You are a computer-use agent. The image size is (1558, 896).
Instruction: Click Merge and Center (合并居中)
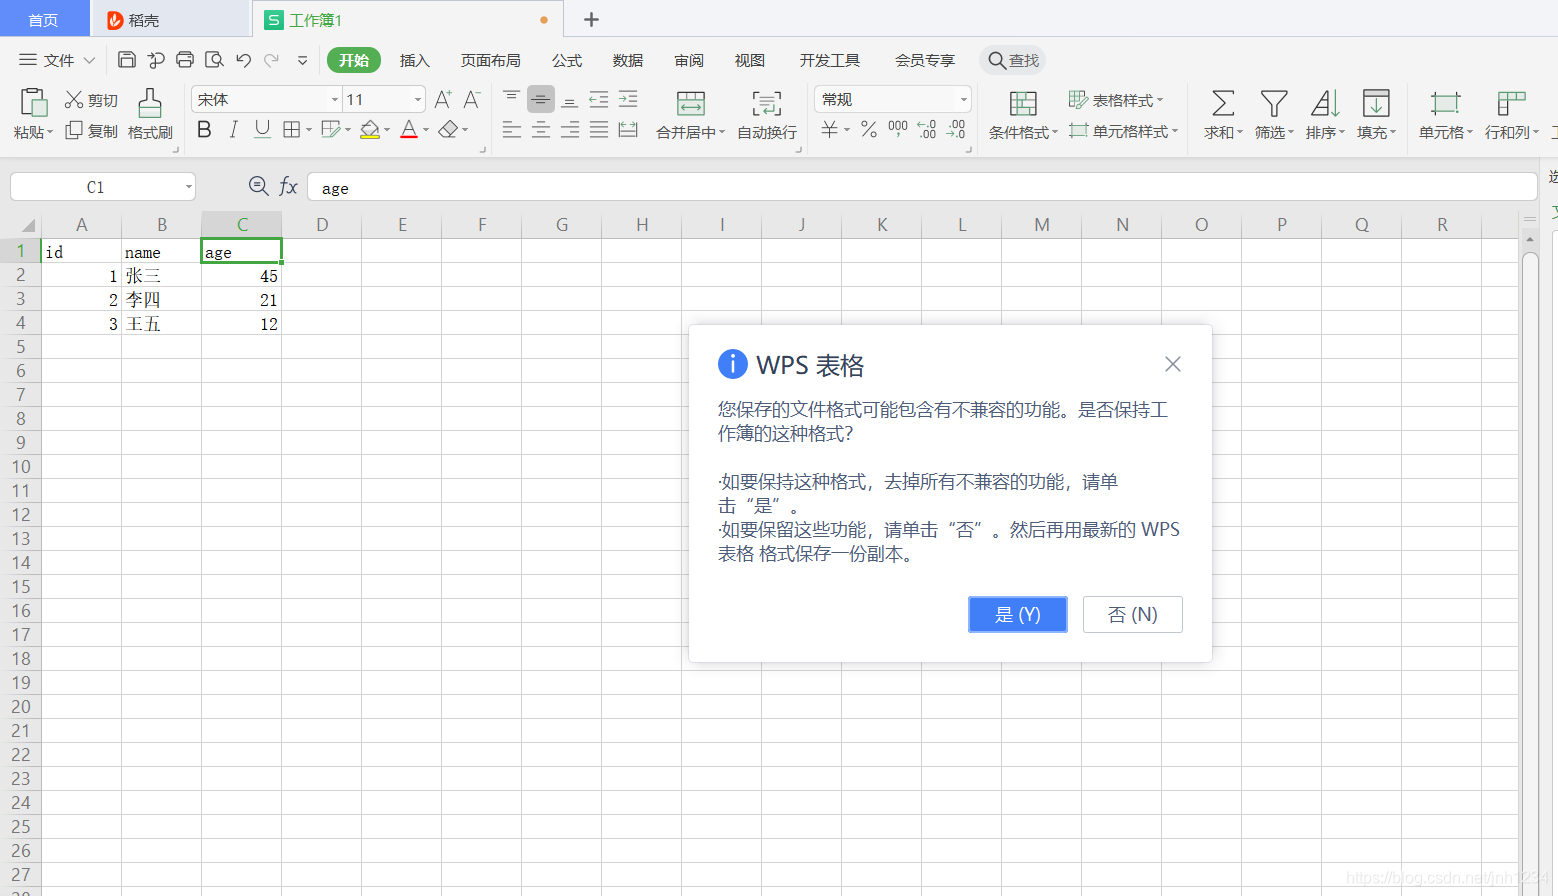(x=690, y=114)
